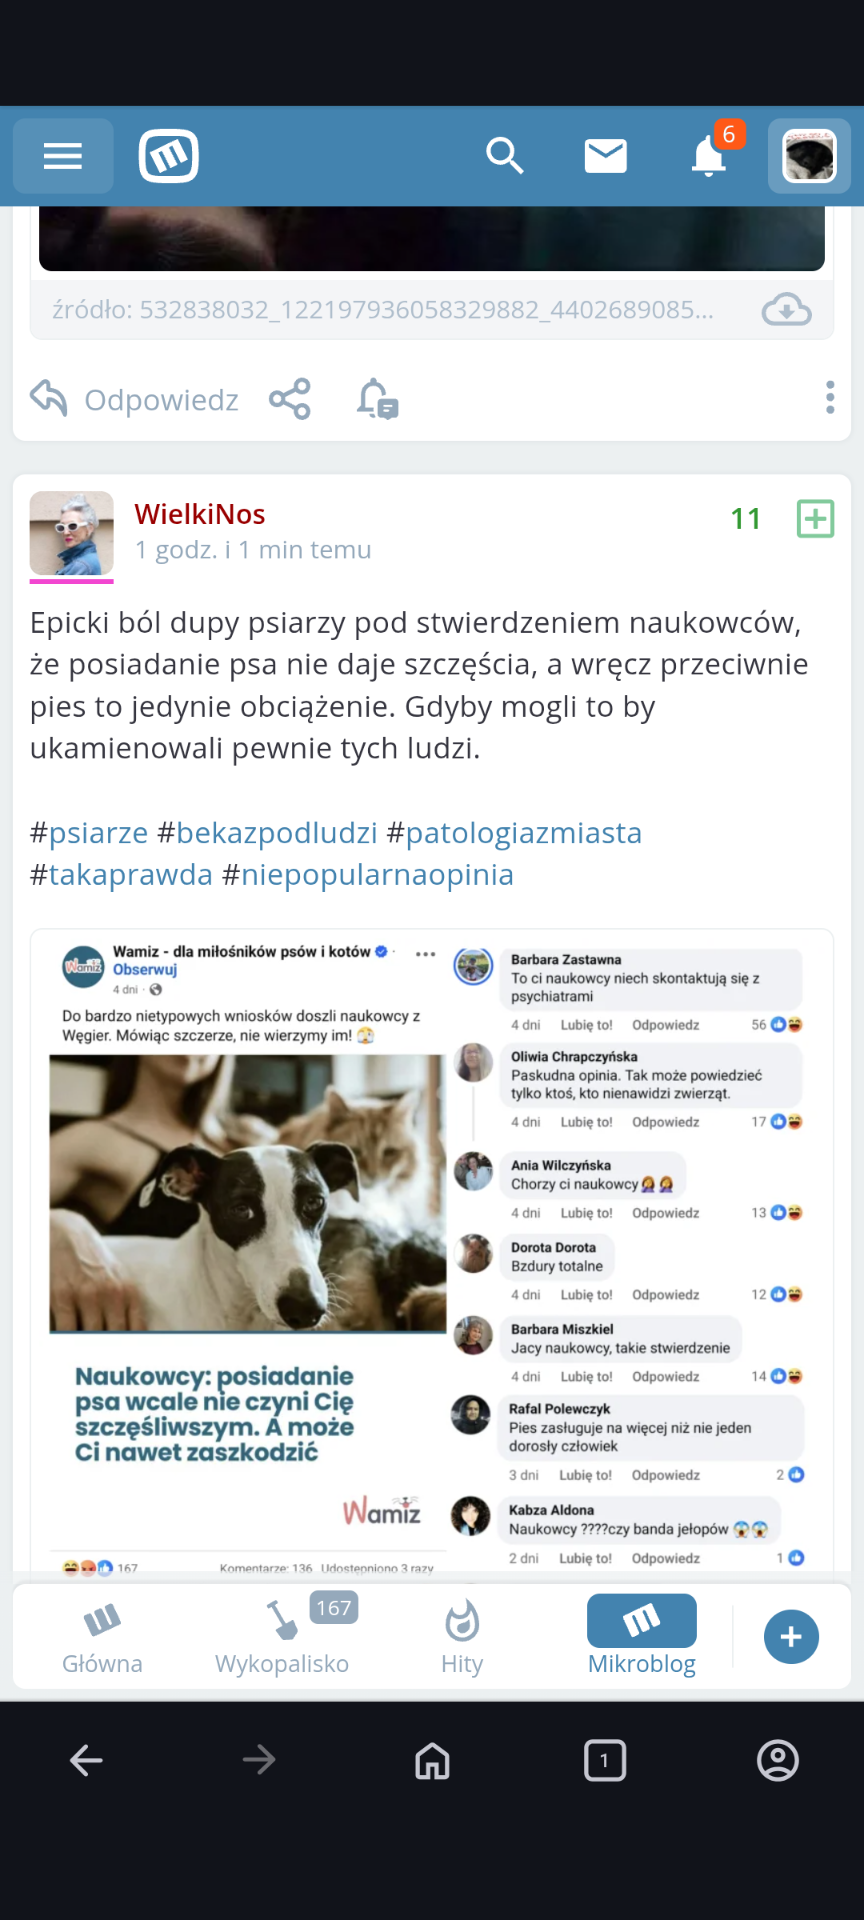Upvote WielkiNos post with plus button
This screenshot has width=864, height=1920.
point(815,519)
